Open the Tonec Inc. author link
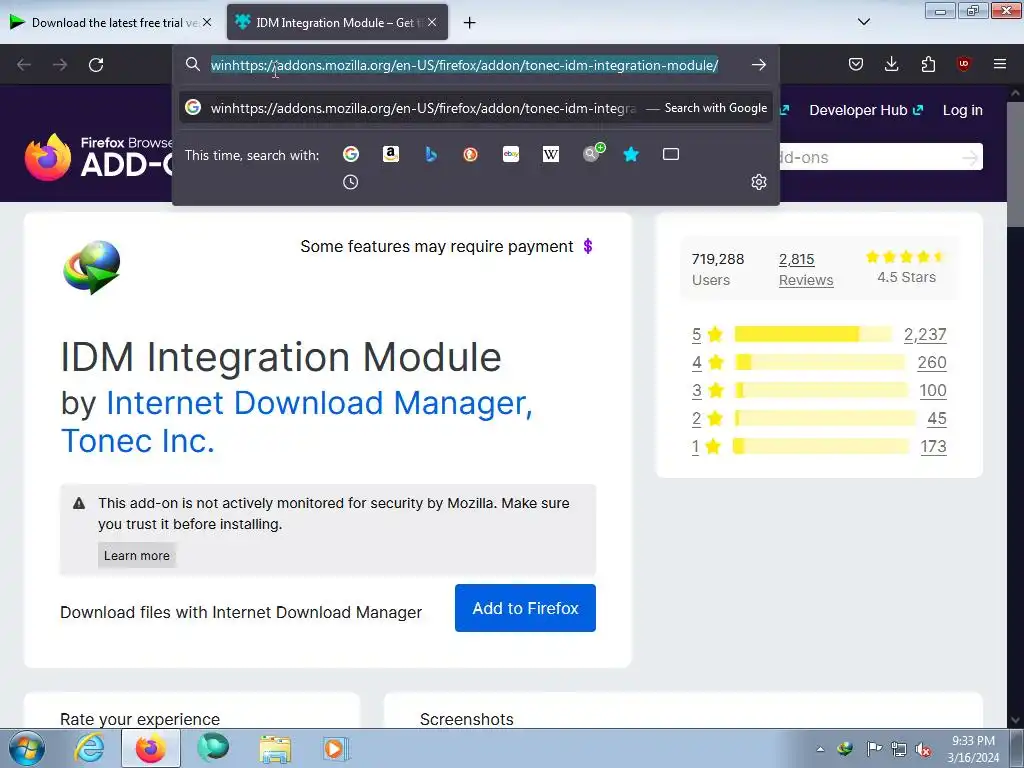Viewport: 1024px width, 768px height. click(138, 441)
